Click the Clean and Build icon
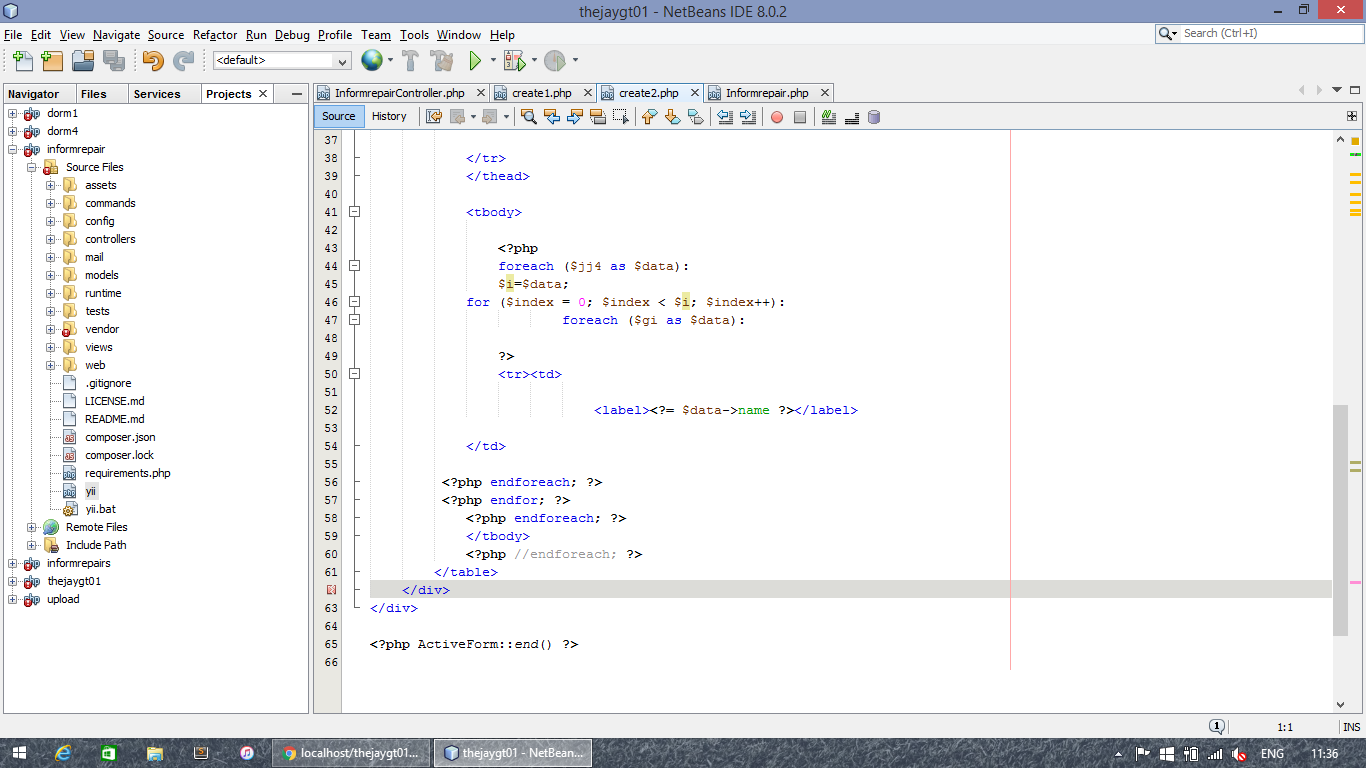This screenshot has height=768, width=1366. (442, 60)
